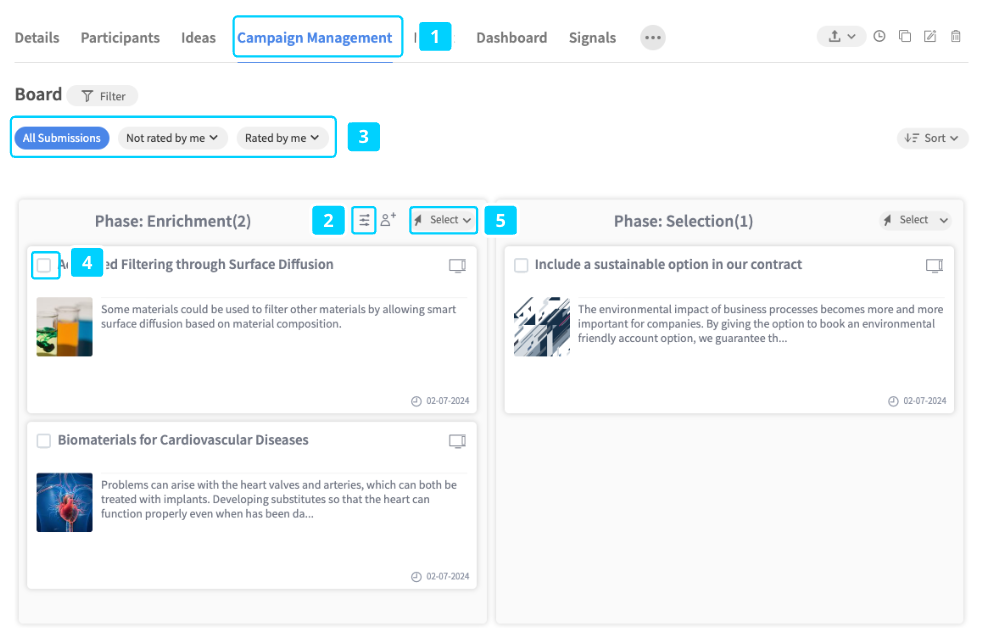Image resolution: width=988 pixels, height=637 pixels.
Task: Check the Filtering through Surface Diffusion checkbox
Action: coord(44,266)
